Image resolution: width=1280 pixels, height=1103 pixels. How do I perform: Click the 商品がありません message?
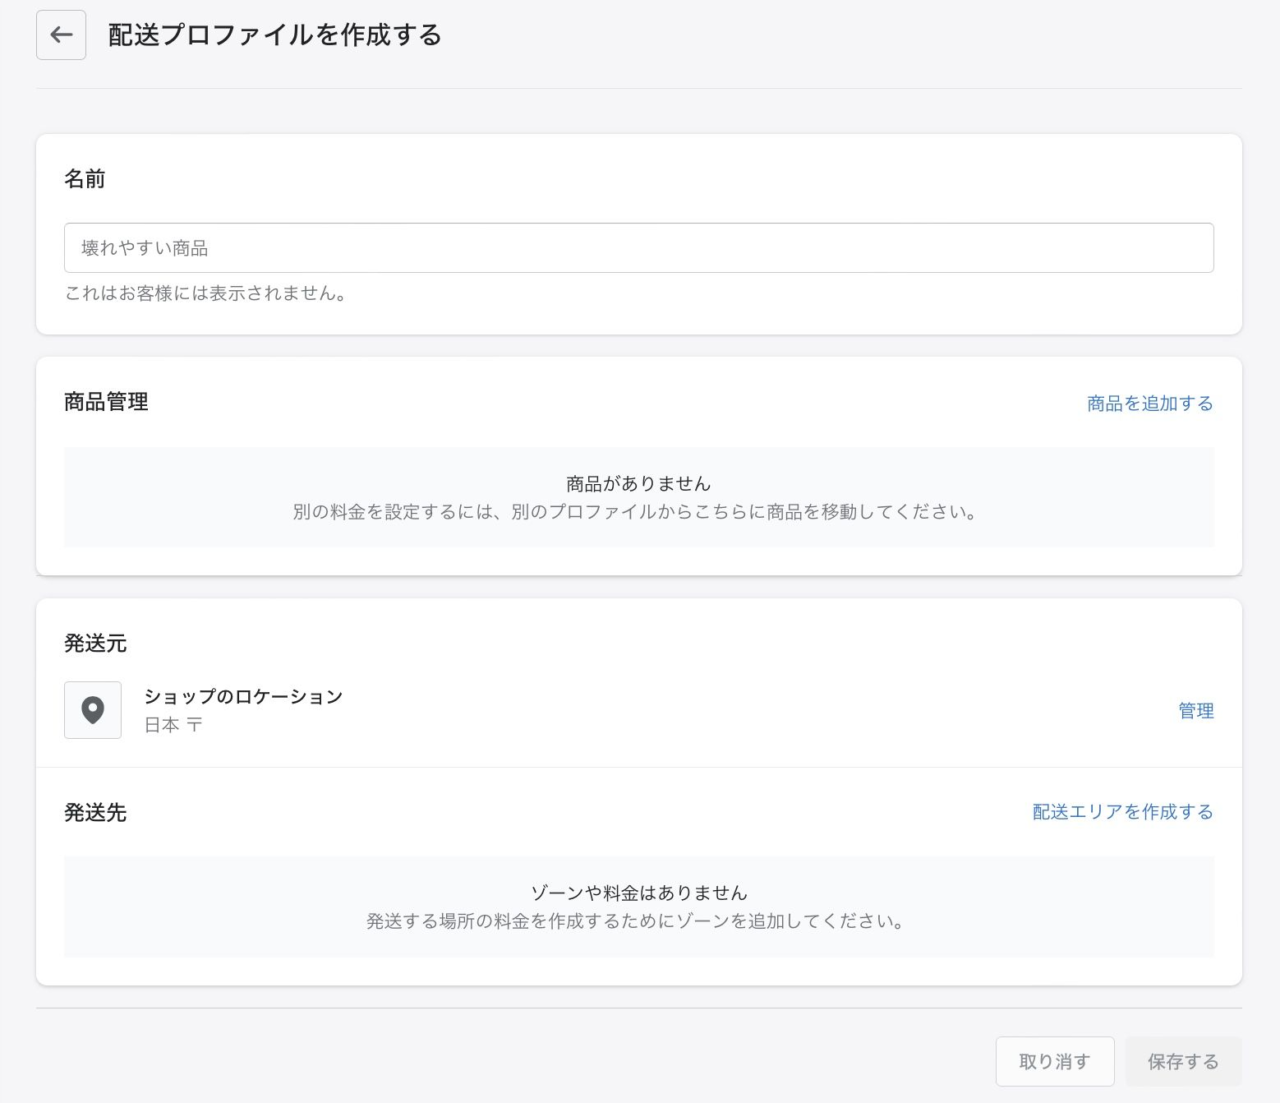tap(639, 484)
